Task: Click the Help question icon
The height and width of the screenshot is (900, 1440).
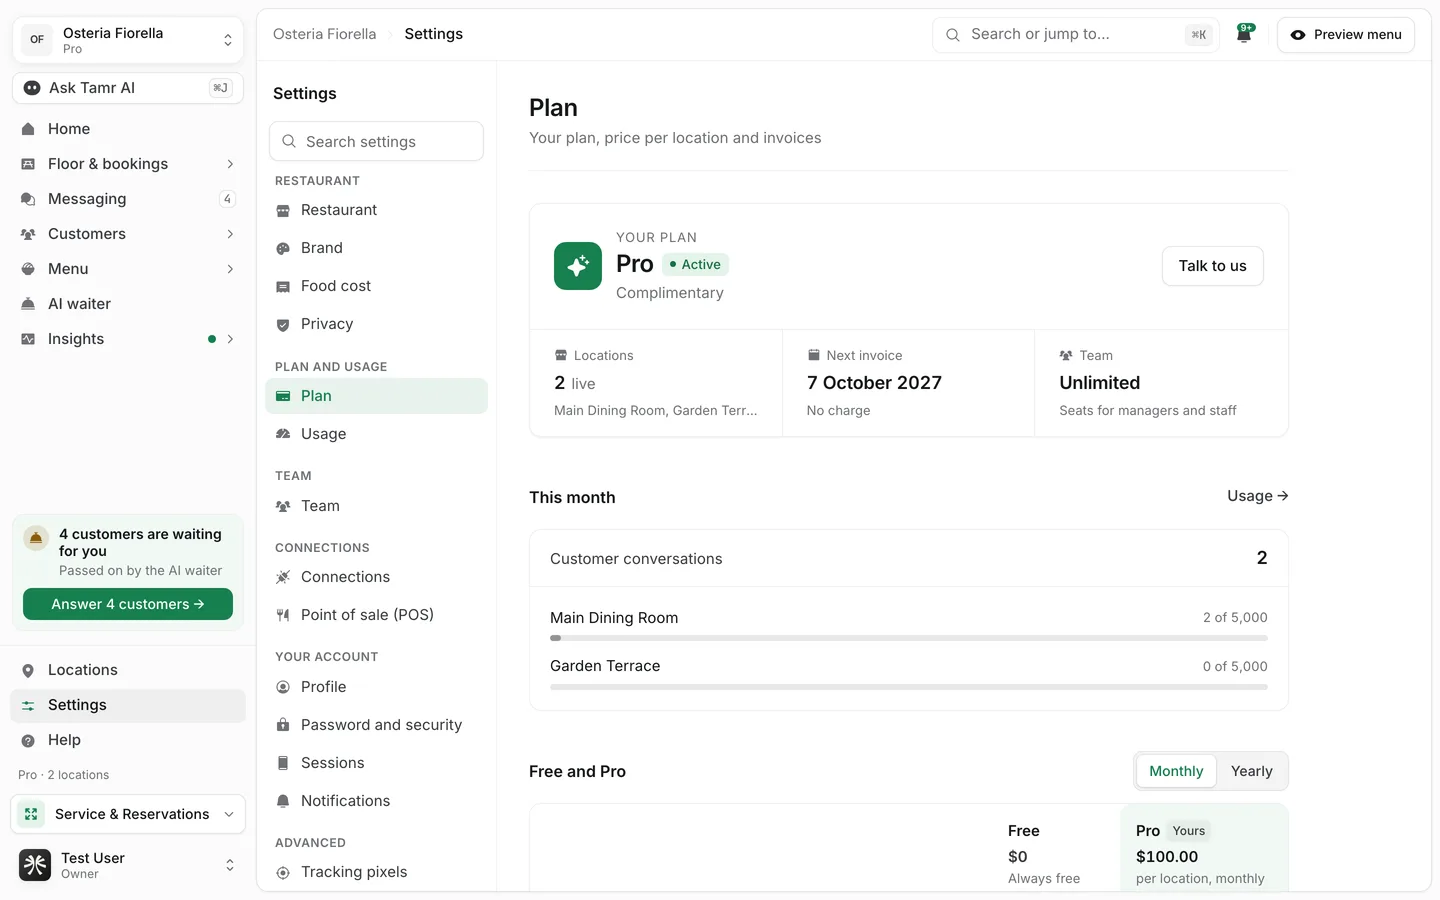Action: coord(28,740)
